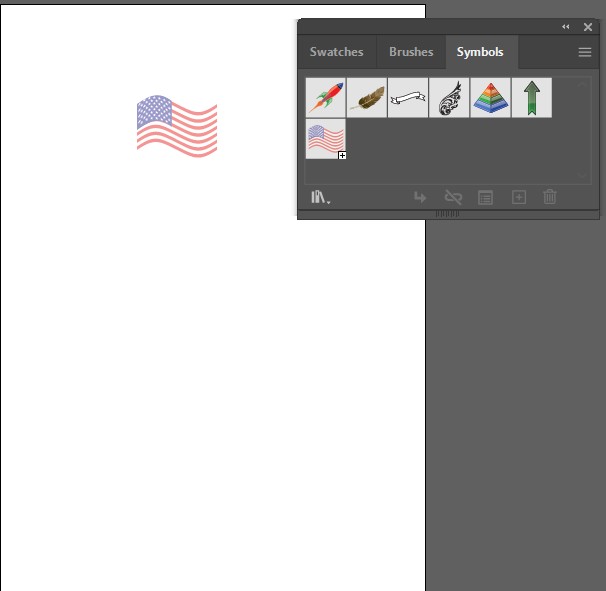The image size is (606, 591).
Task: Click the flag artwork on the artboard
Action: (x=177, y=127)
